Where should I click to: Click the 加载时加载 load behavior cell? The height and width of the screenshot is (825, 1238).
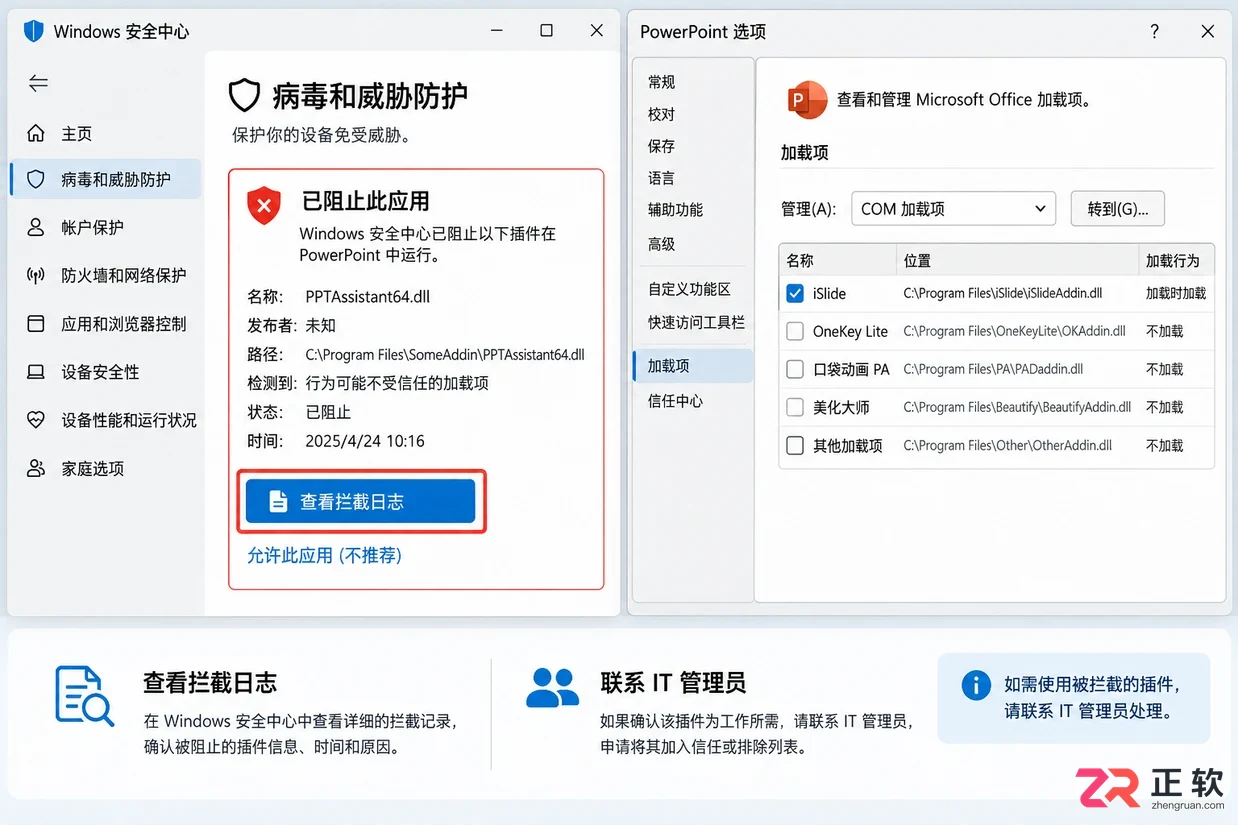(1176, 293)
